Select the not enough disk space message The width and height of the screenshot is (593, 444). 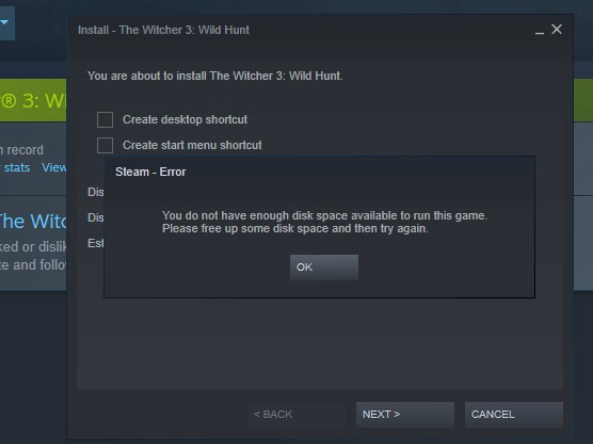(324, 222)
